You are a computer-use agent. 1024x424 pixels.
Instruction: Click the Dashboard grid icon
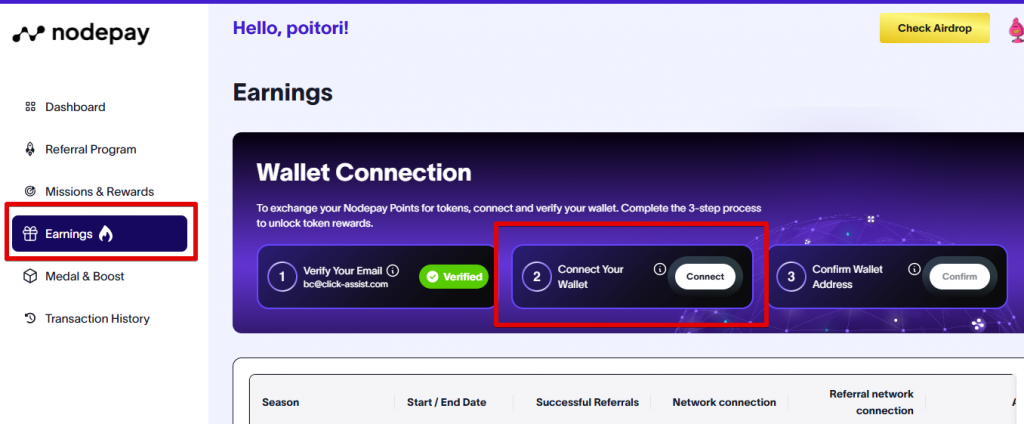[30, 107]
